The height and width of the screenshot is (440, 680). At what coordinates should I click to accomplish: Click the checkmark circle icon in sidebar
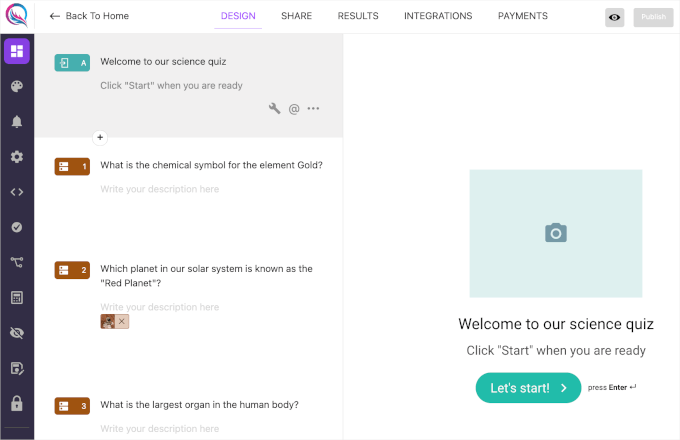(16, 227)
